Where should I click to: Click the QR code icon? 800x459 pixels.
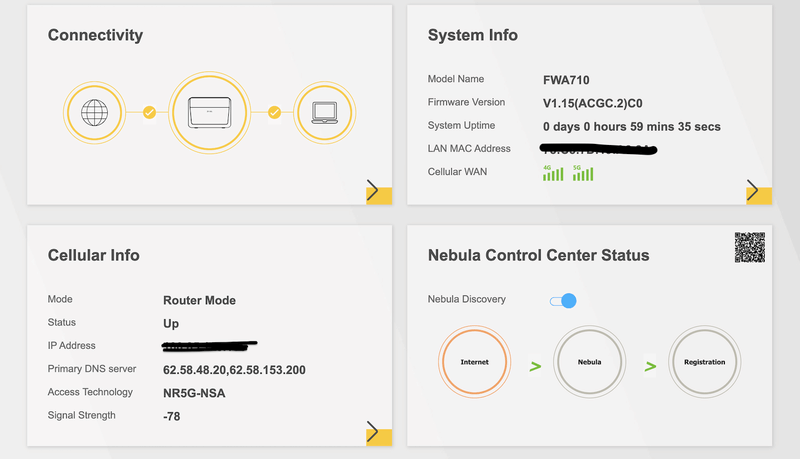click(x=750, y=247)
